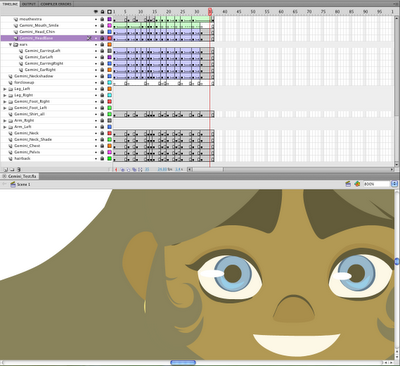Expand the Leg_Left layer folder

5,89
